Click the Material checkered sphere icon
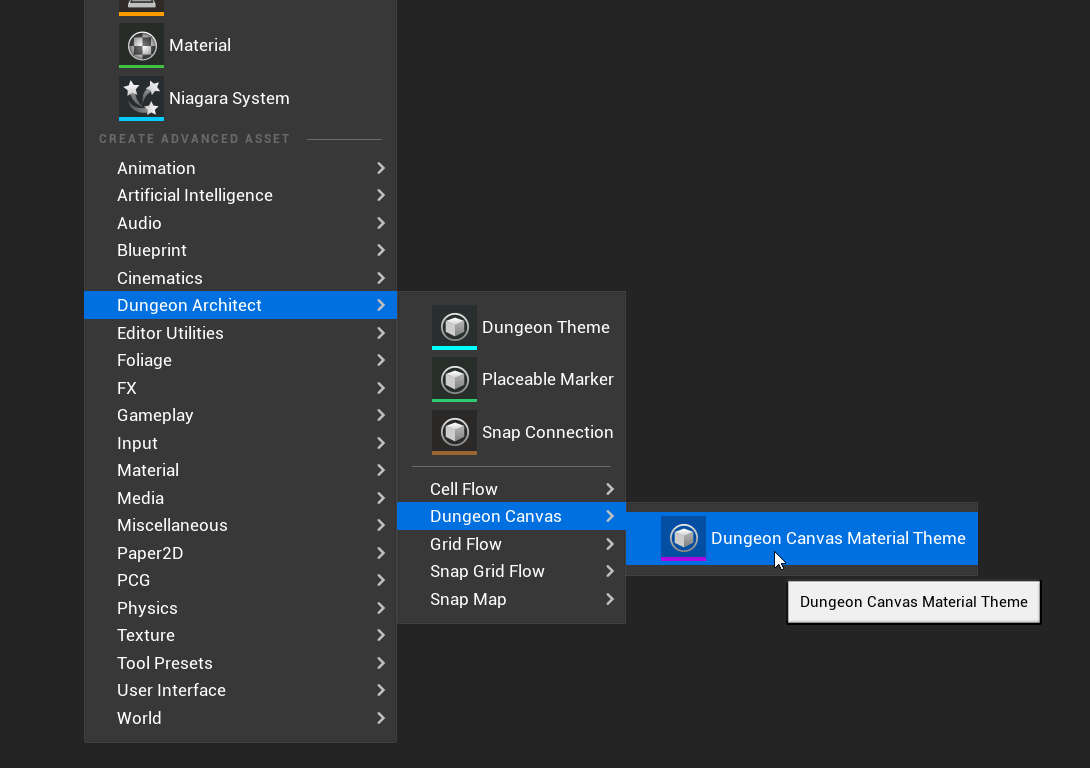This screenshot has width=1090, height=768. [x=141, y=45]
